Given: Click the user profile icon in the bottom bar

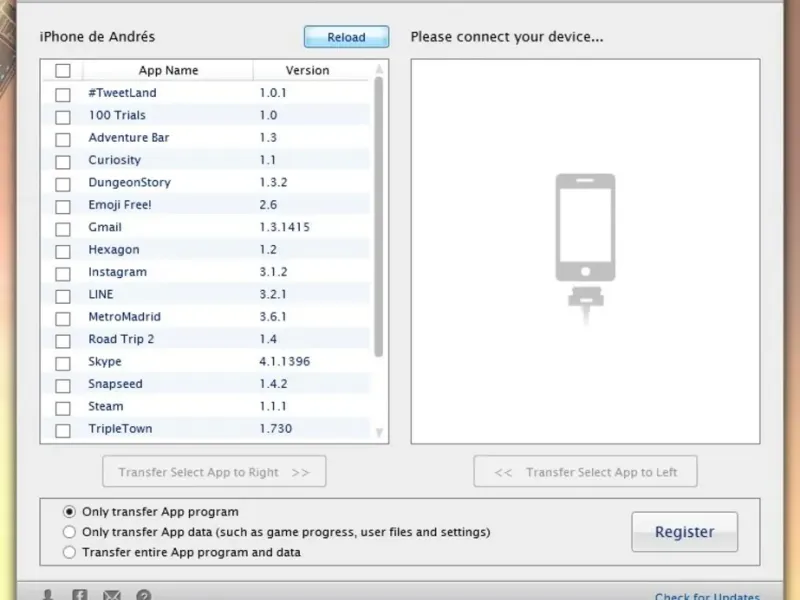Looking at the screenshot, I should [48, 595].
